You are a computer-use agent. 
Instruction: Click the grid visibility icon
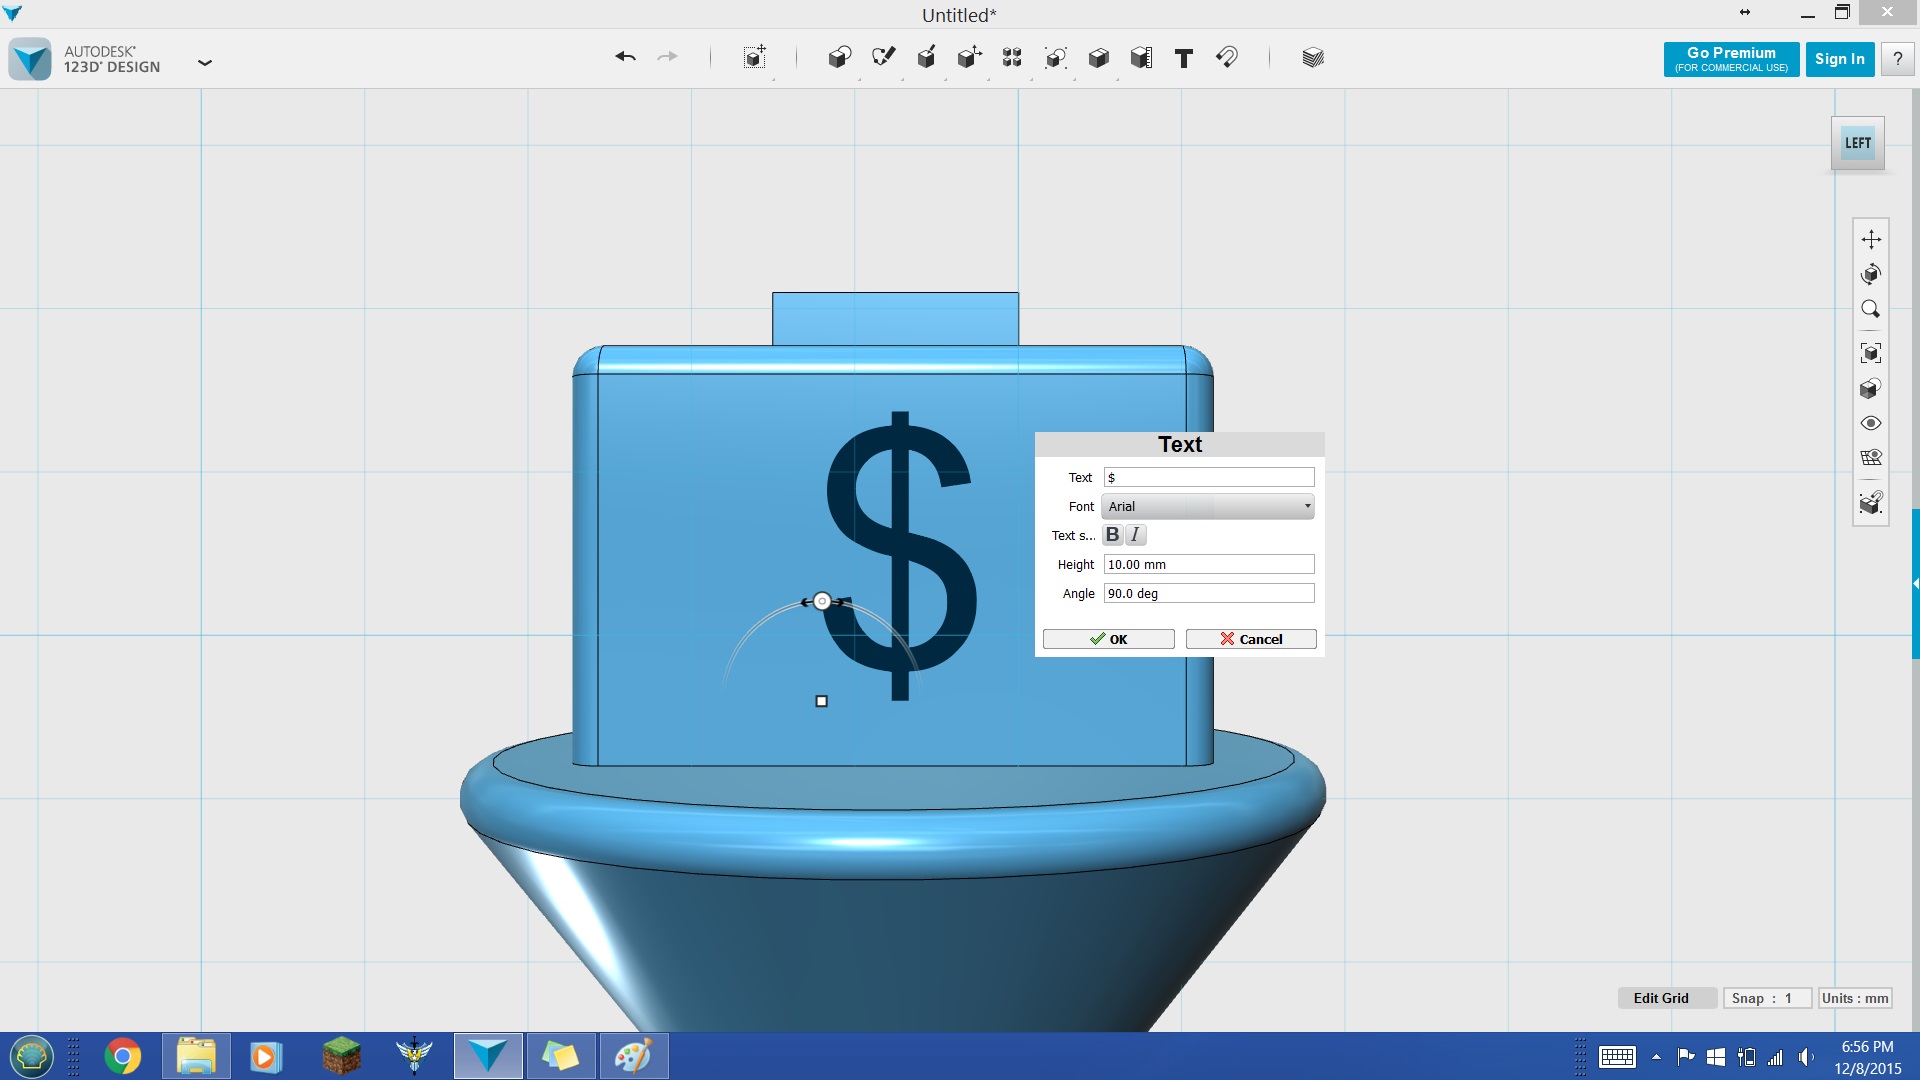(1871, 458)
